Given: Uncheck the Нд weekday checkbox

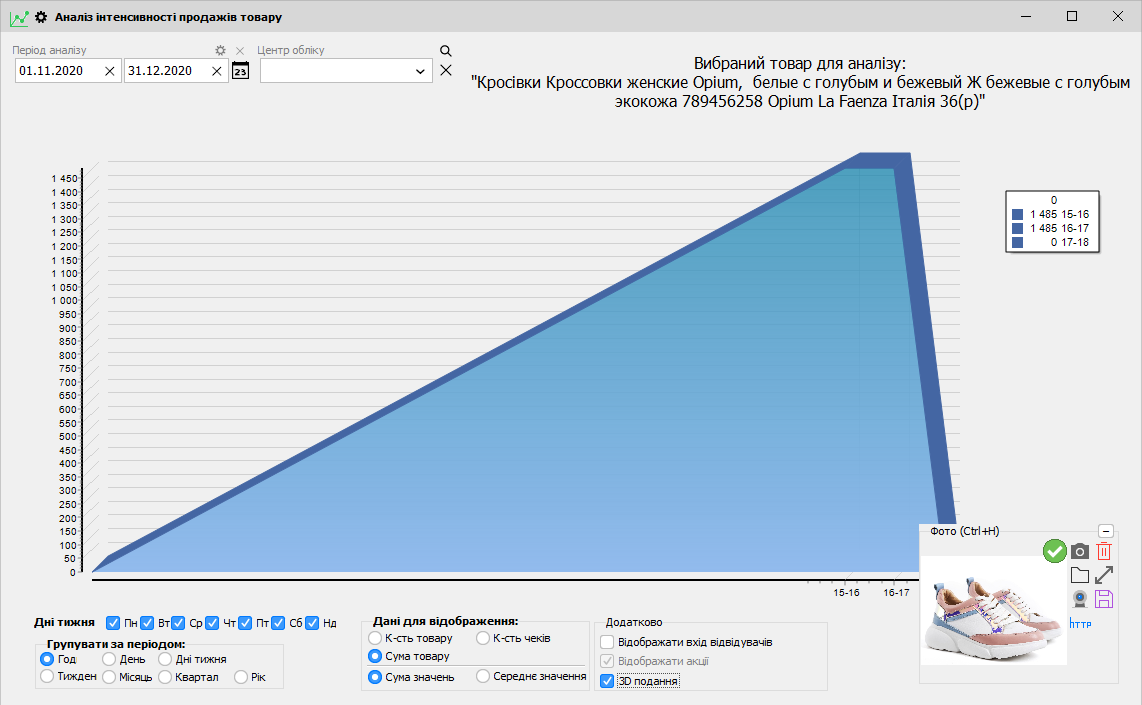Looking at the screenshot, I should [313, 623].
